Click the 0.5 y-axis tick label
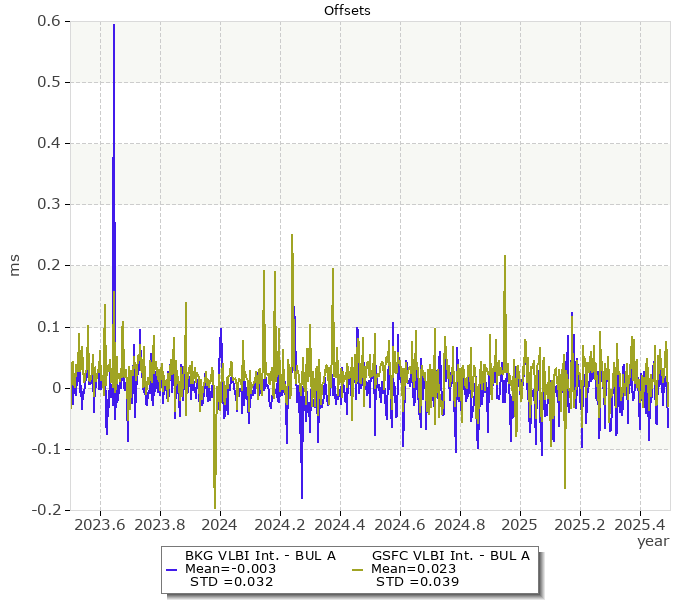The height and width of the screenshot is (600, 700). click(49, 82)
